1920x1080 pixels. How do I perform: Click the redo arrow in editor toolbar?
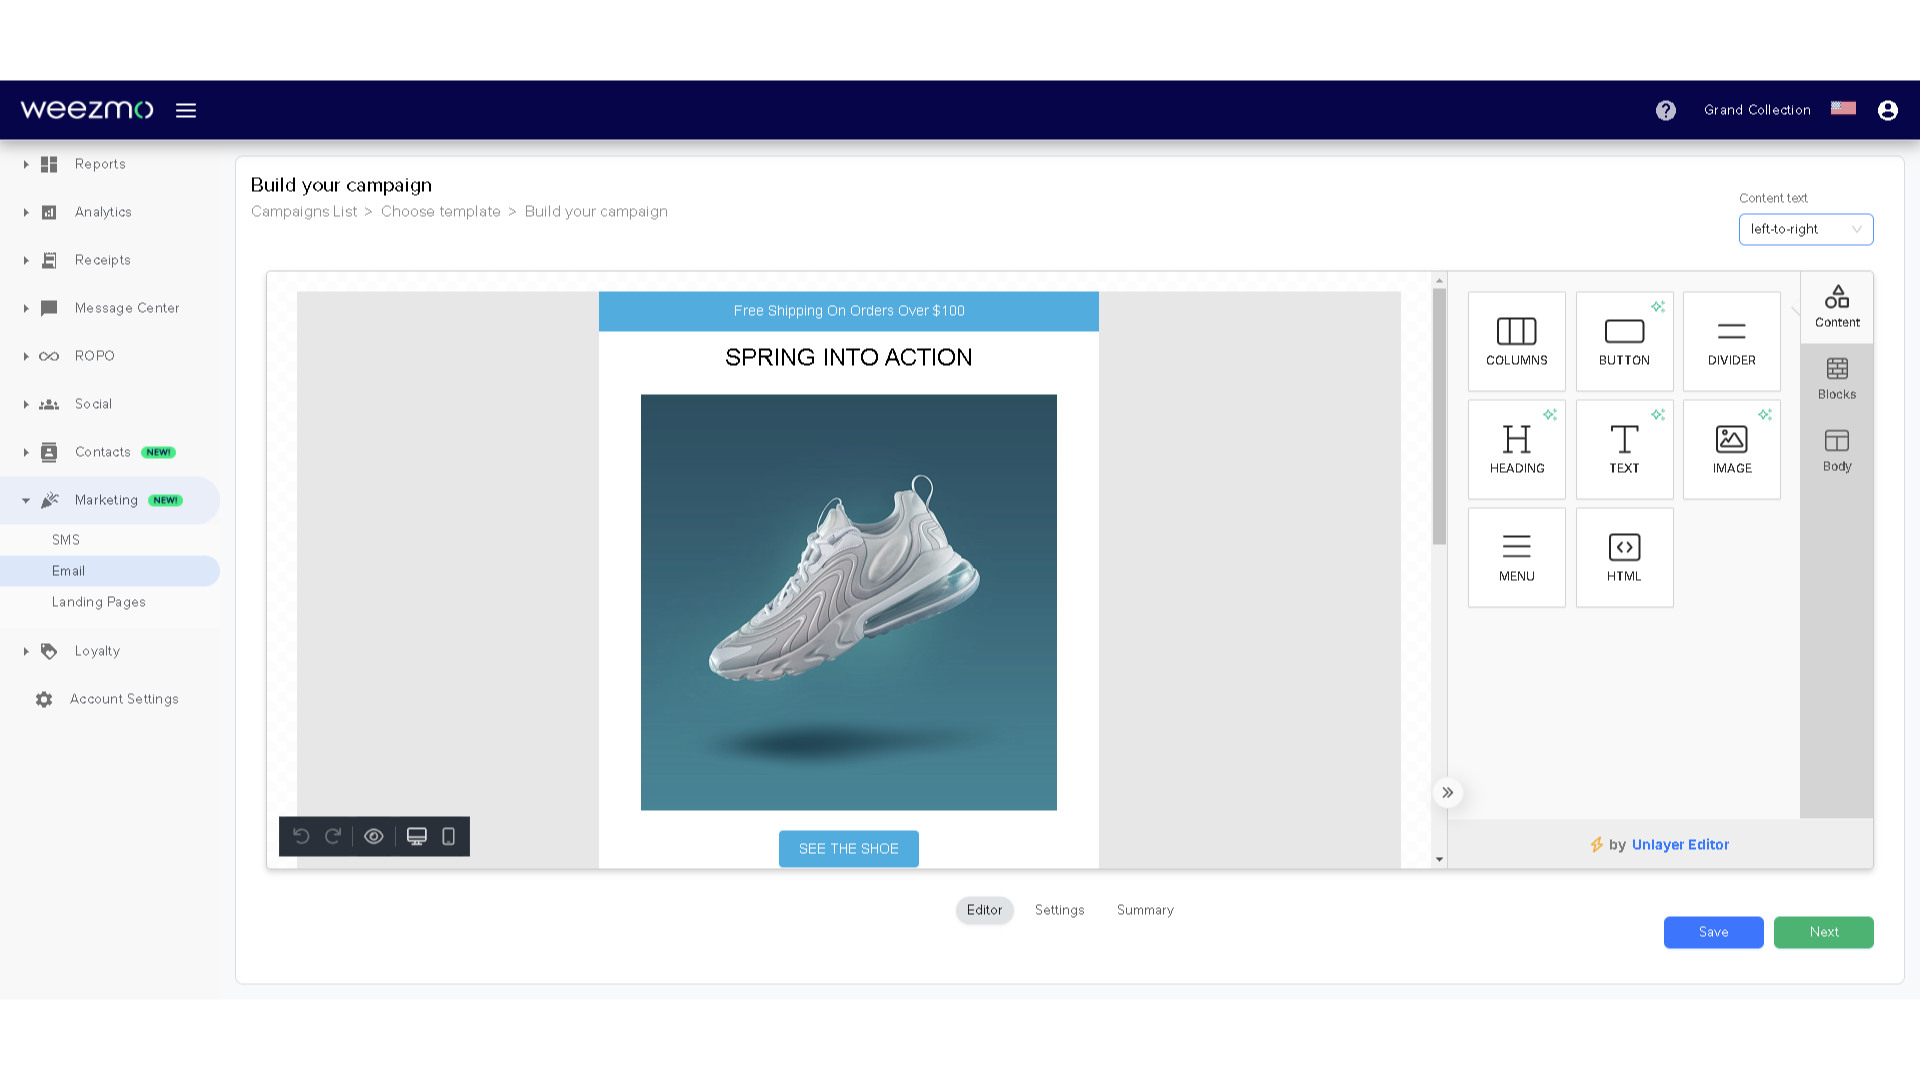tap(333, 836)
